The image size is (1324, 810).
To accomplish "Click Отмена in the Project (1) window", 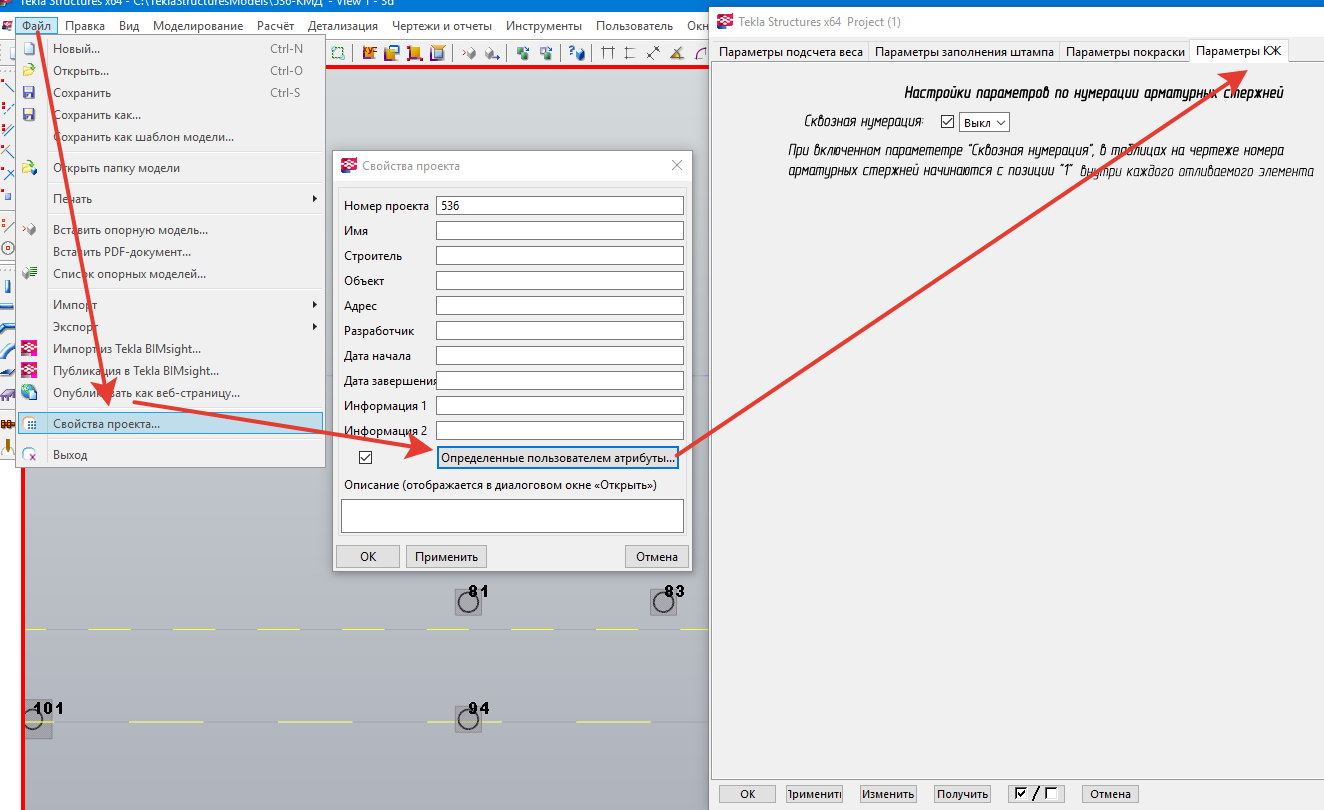I will pos(1110,794).
